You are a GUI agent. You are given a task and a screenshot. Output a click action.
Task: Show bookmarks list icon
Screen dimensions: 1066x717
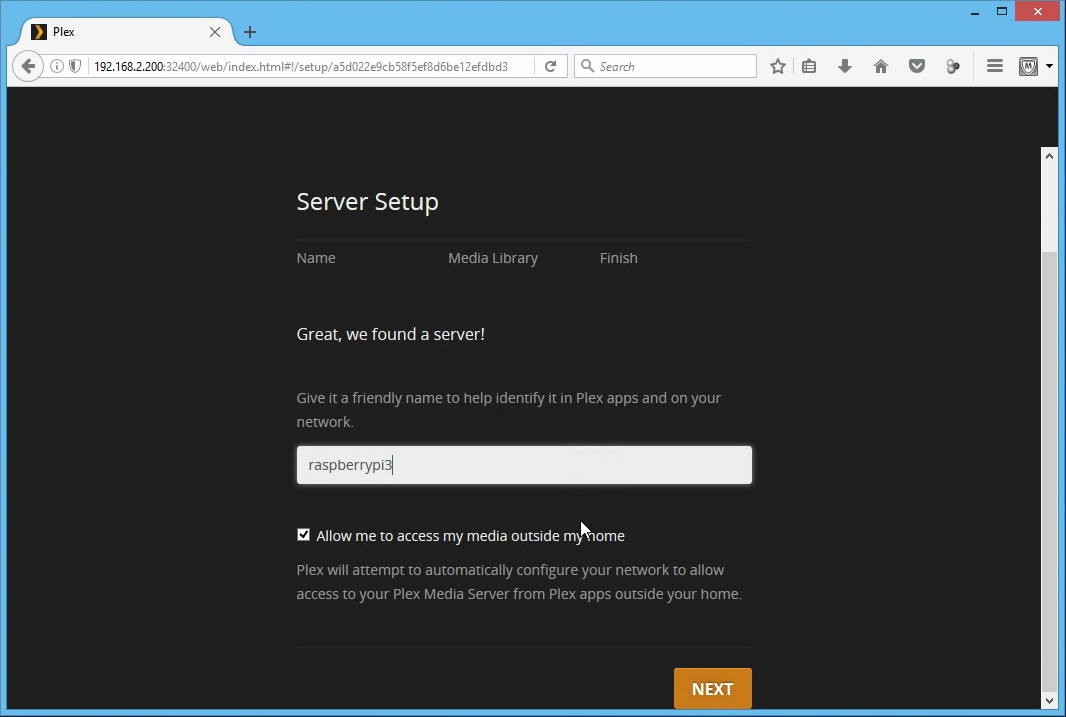click(809, 66)
